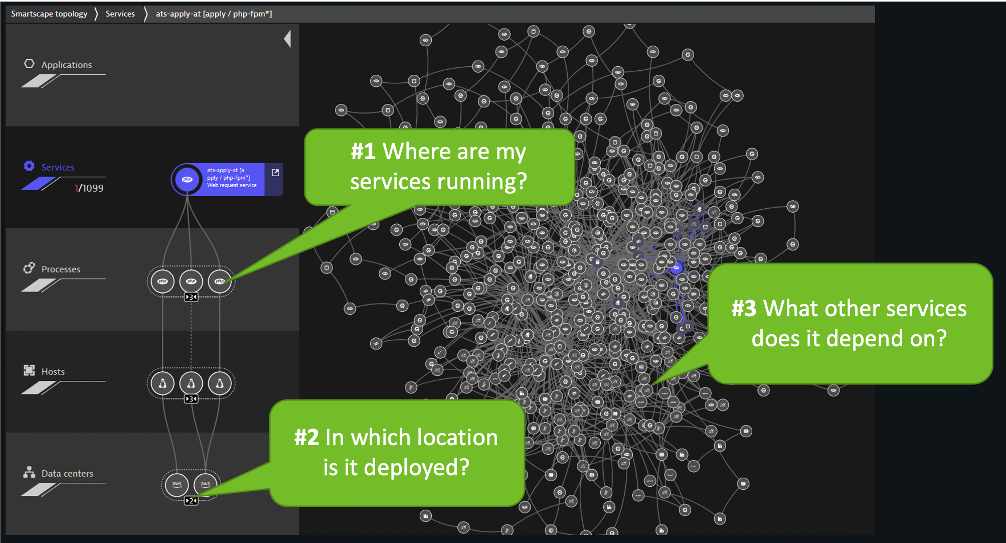Select the leftmost process node
The image size is (1006, 543).
(163, 282)
